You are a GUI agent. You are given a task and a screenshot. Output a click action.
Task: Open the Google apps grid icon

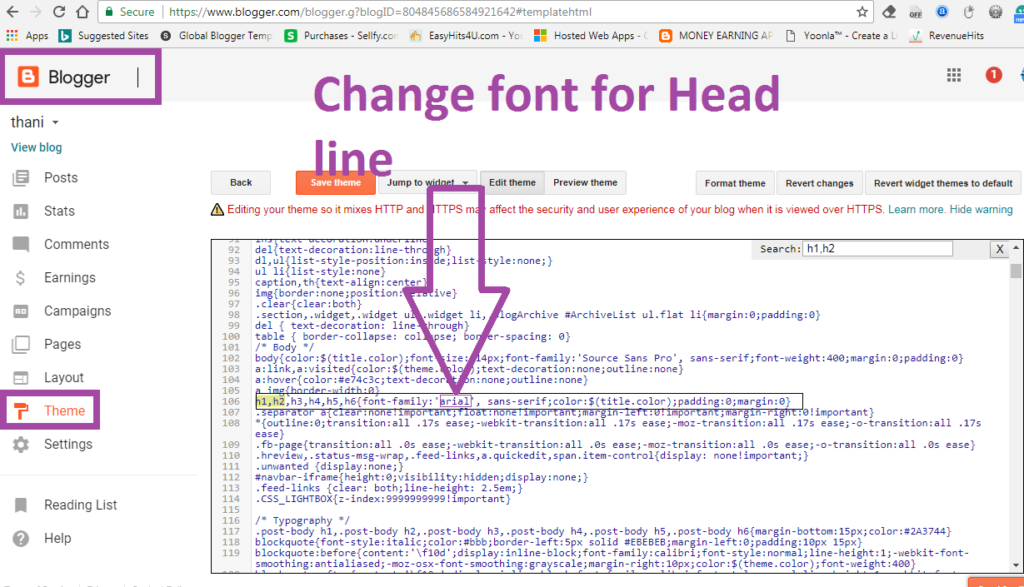coord(954,75)
